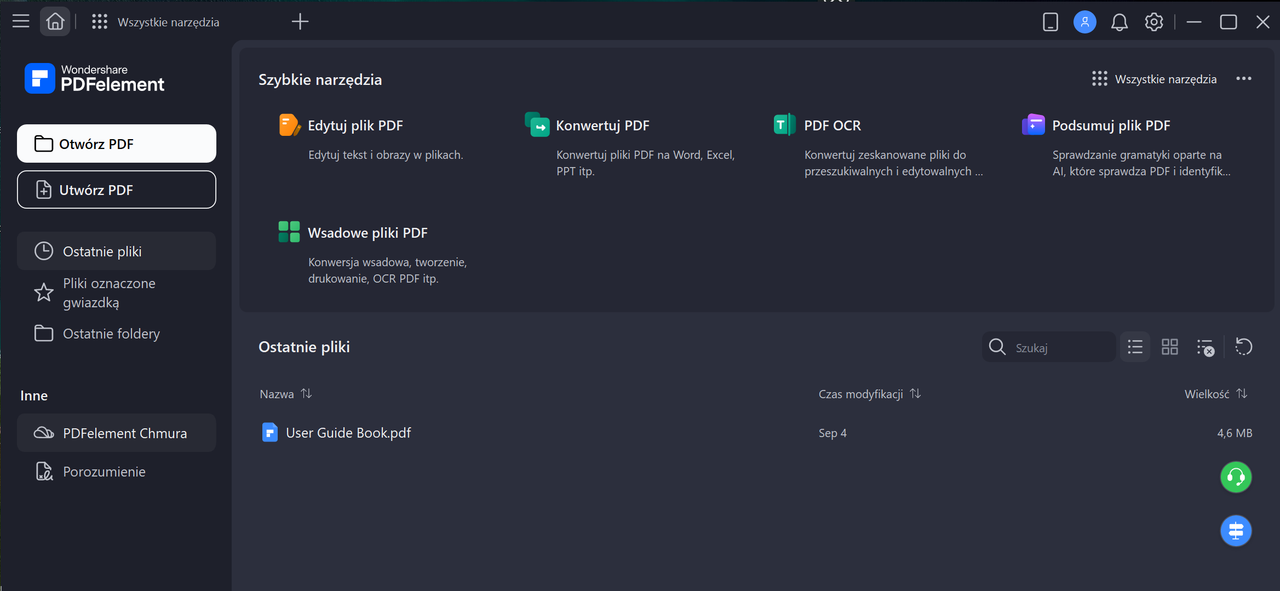Sort files by Nazwa column

286,394
